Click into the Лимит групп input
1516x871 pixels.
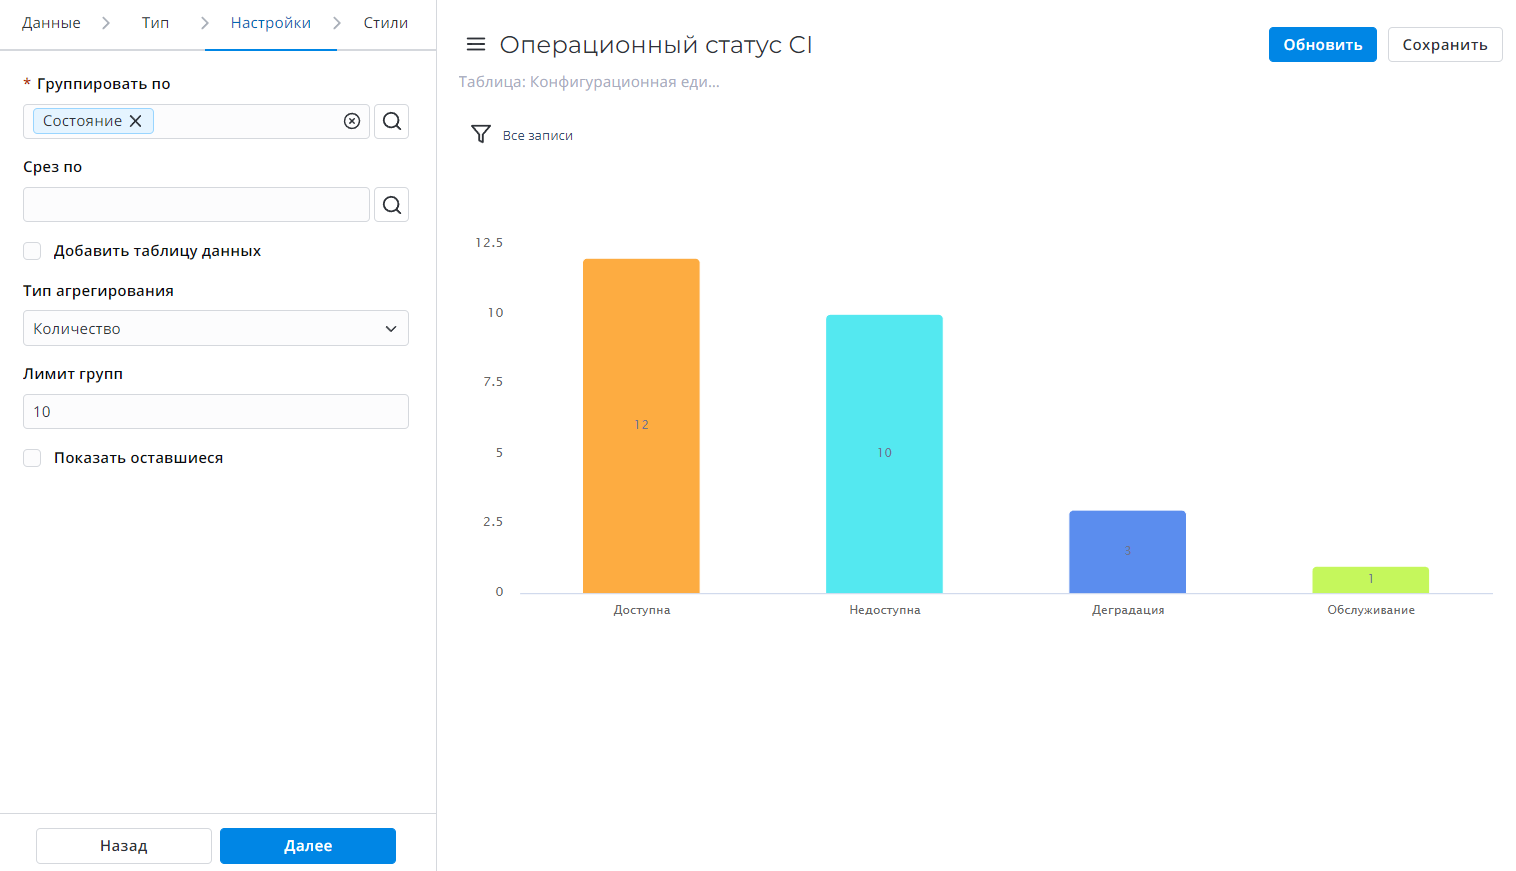point(215,412)
